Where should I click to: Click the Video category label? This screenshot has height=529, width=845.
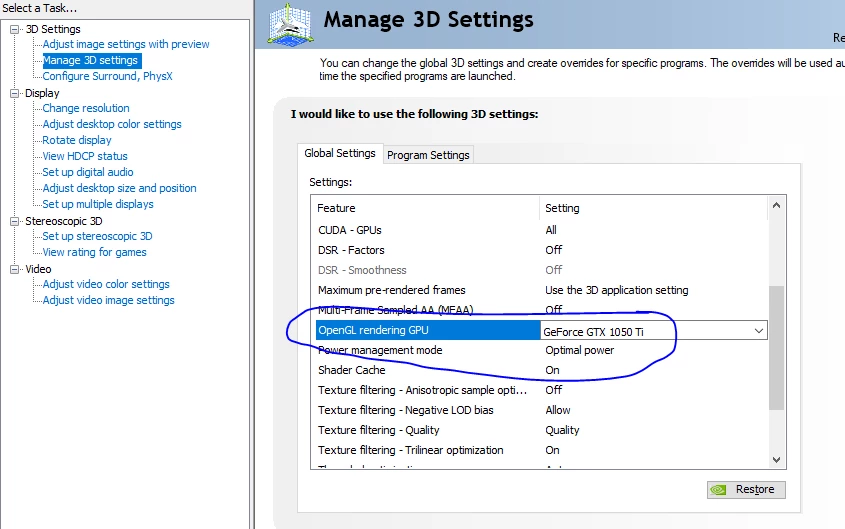(38, 269)
